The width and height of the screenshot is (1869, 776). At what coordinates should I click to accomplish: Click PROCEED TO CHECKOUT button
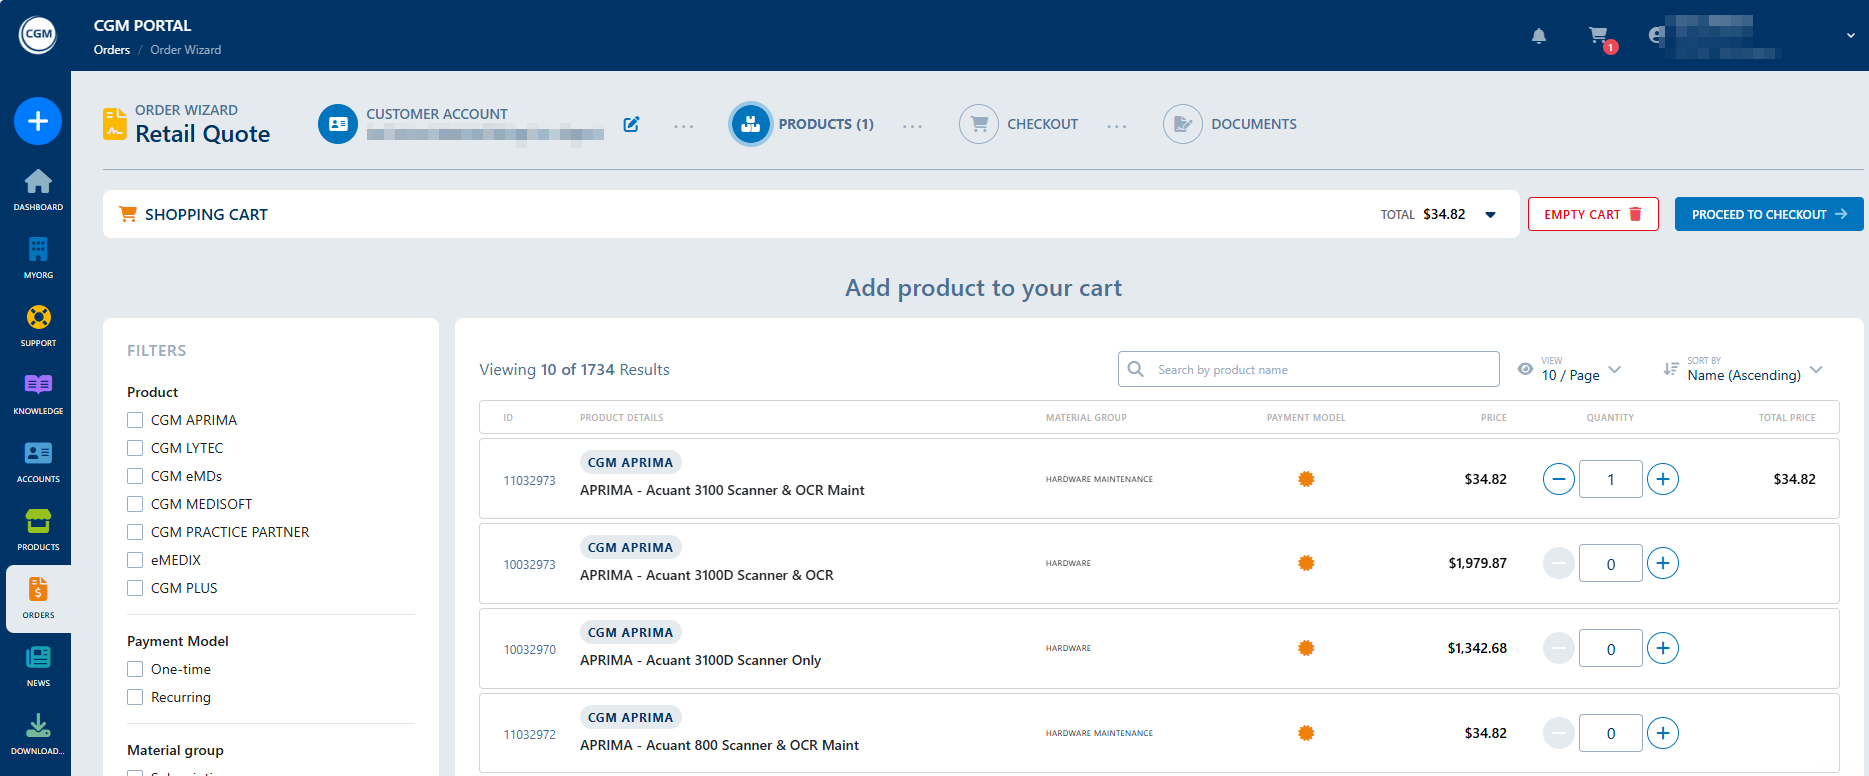pos(1769,214)
